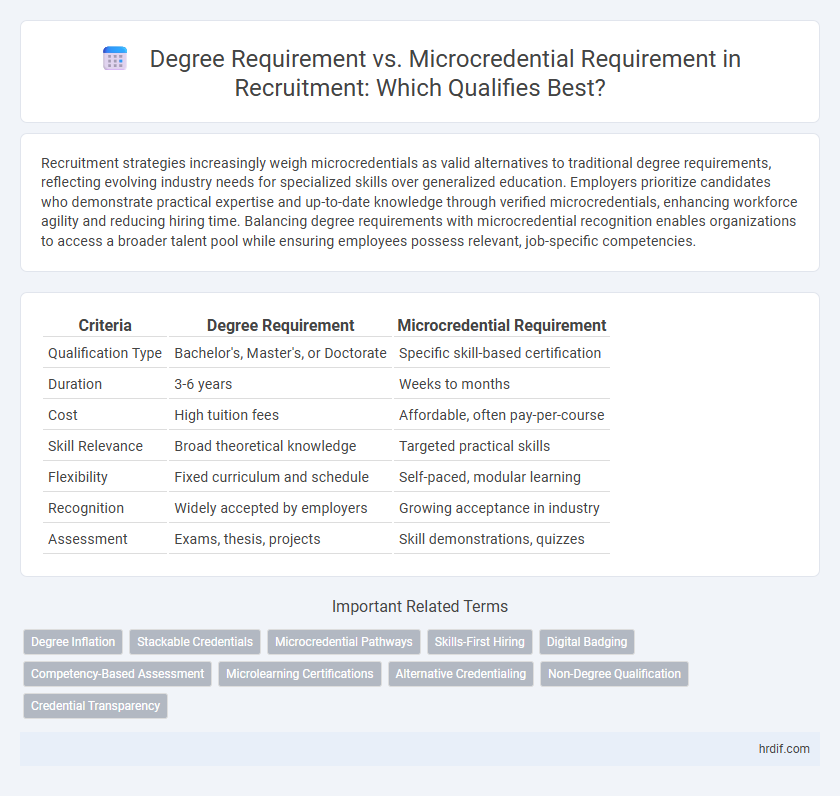Select the Microcredential Requirement column header
The width and height of the screenshot is (840, 796).
(x=502, y=325)
